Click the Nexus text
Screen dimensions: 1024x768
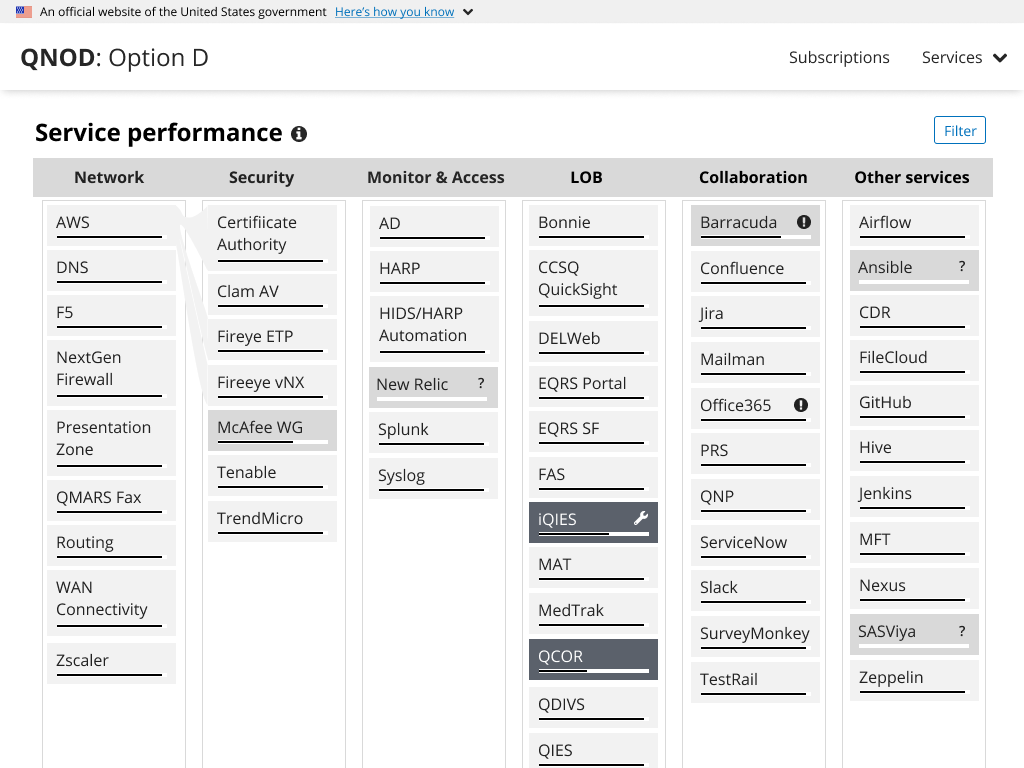click(x=882, y=585)
